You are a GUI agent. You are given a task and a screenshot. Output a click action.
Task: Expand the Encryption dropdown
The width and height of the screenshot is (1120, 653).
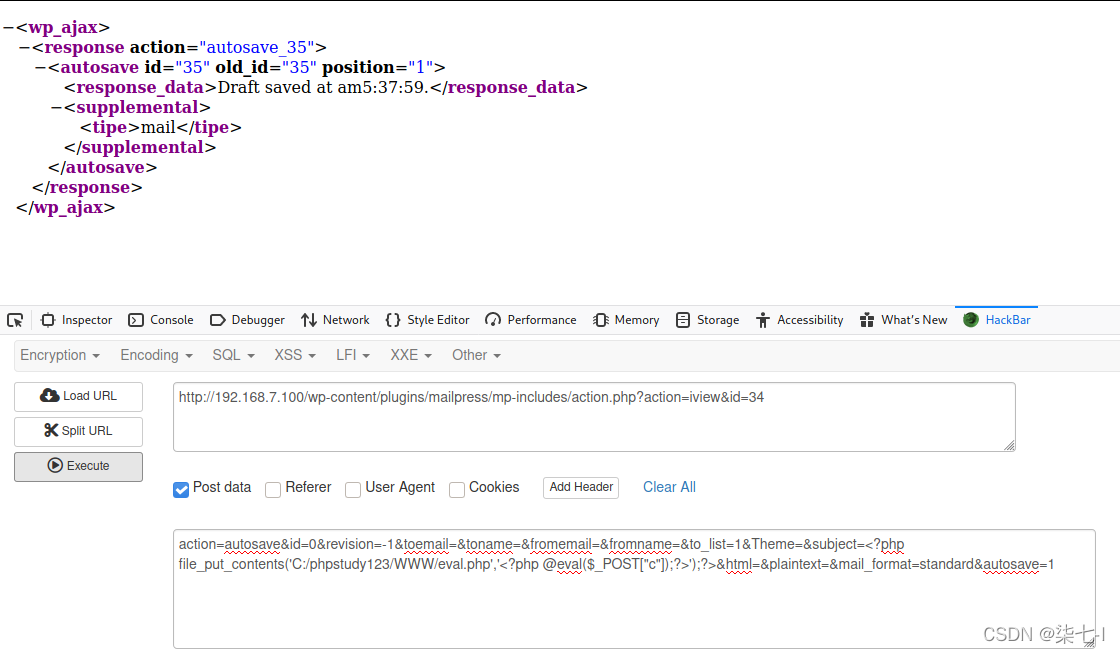(60, 355)
